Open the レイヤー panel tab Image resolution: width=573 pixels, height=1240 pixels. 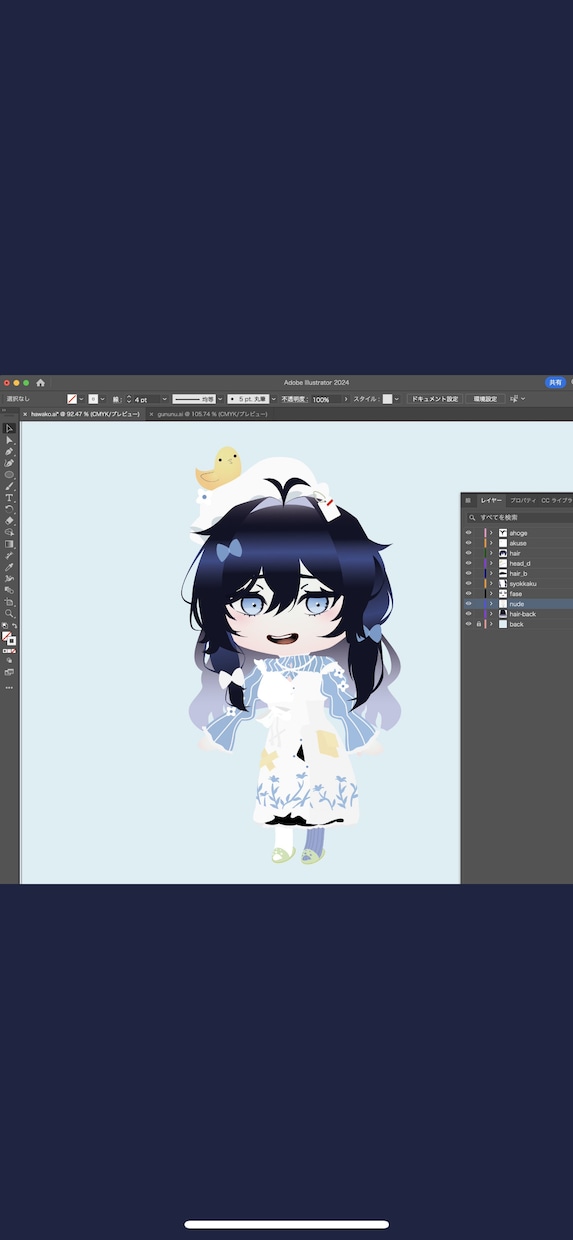491,500
